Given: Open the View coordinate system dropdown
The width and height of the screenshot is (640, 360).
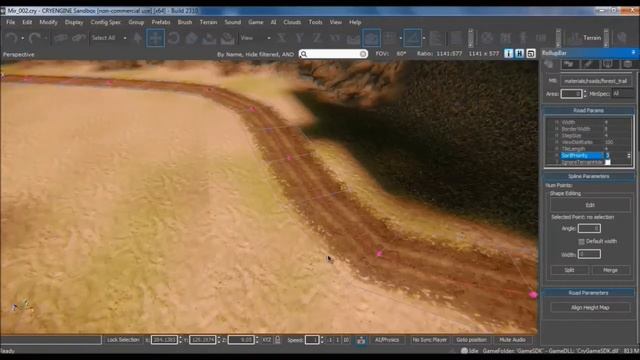Looking at the screenshot, I should (x=269, y=38).
